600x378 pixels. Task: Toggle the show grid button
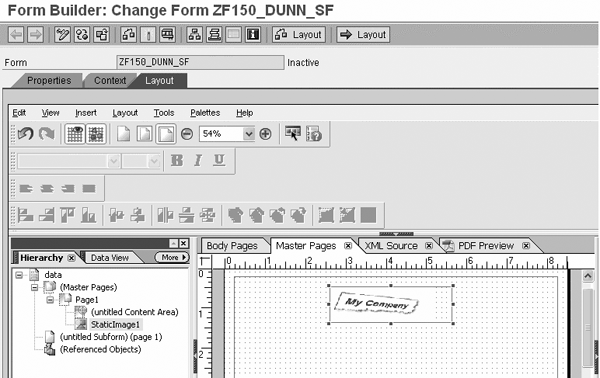75,134
